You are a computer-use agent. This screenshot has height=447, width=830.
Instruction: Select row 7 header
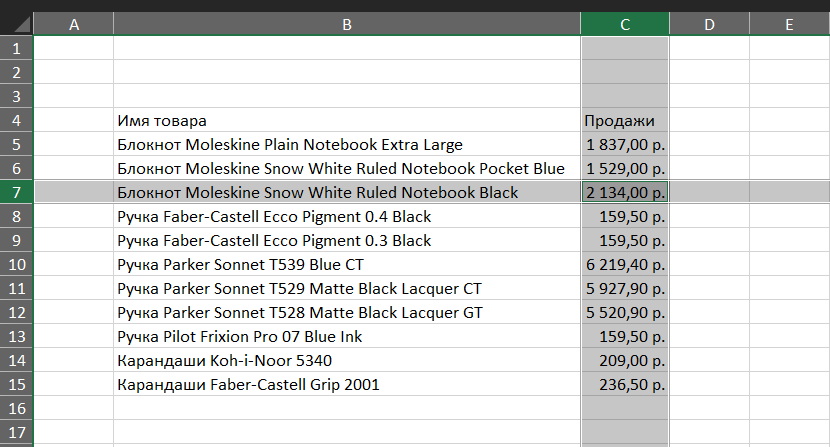pyautogui.click(x=16, y=192)
